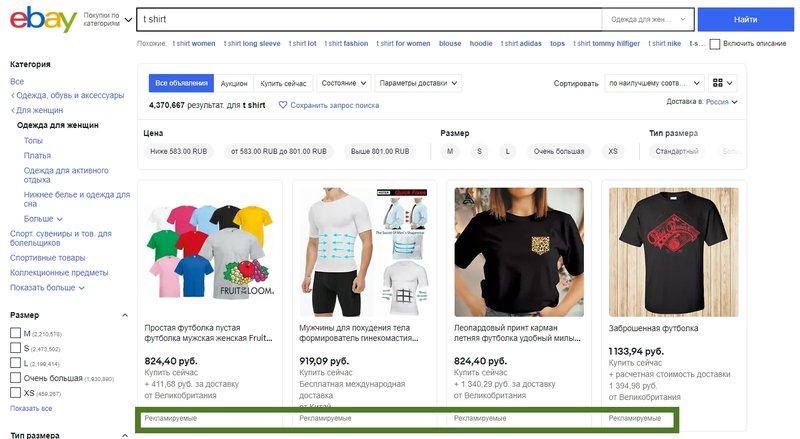Enable Включить описание checkbox
This screenshot has height=439, width=800.
point(715,44)
